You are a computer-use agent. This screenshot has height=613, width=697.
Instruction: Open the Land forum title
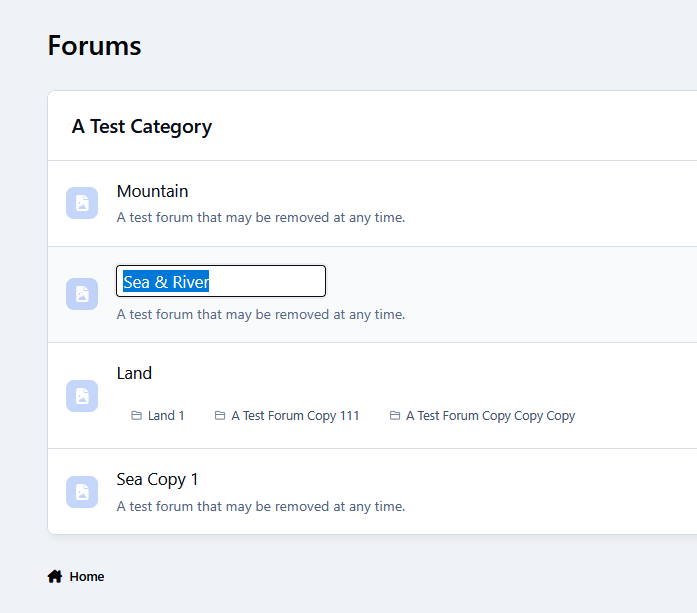coord(134,373)
